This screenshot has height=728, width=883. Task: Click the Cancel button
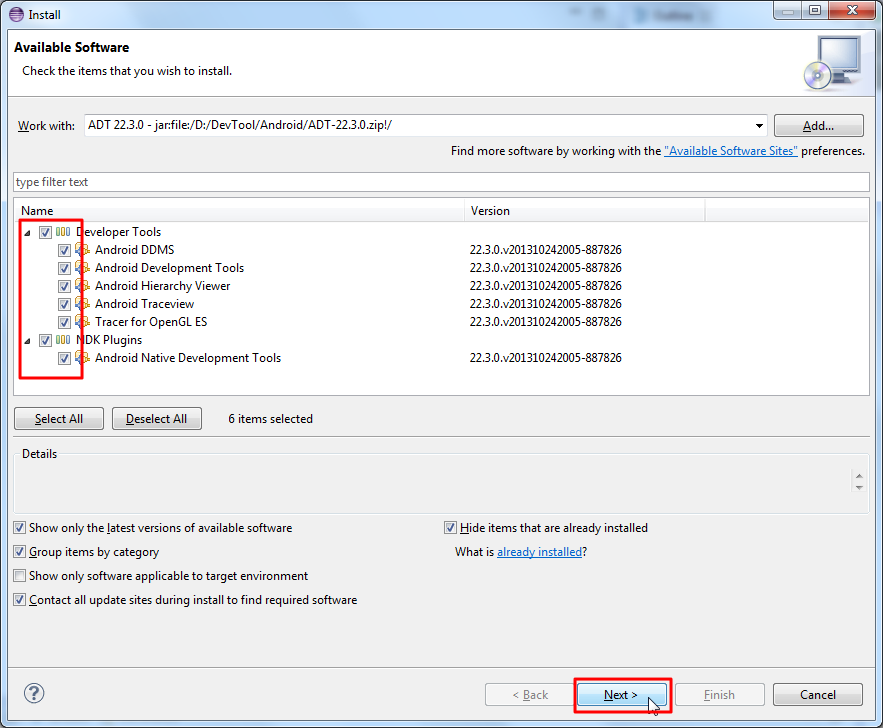tap(818, 695)
